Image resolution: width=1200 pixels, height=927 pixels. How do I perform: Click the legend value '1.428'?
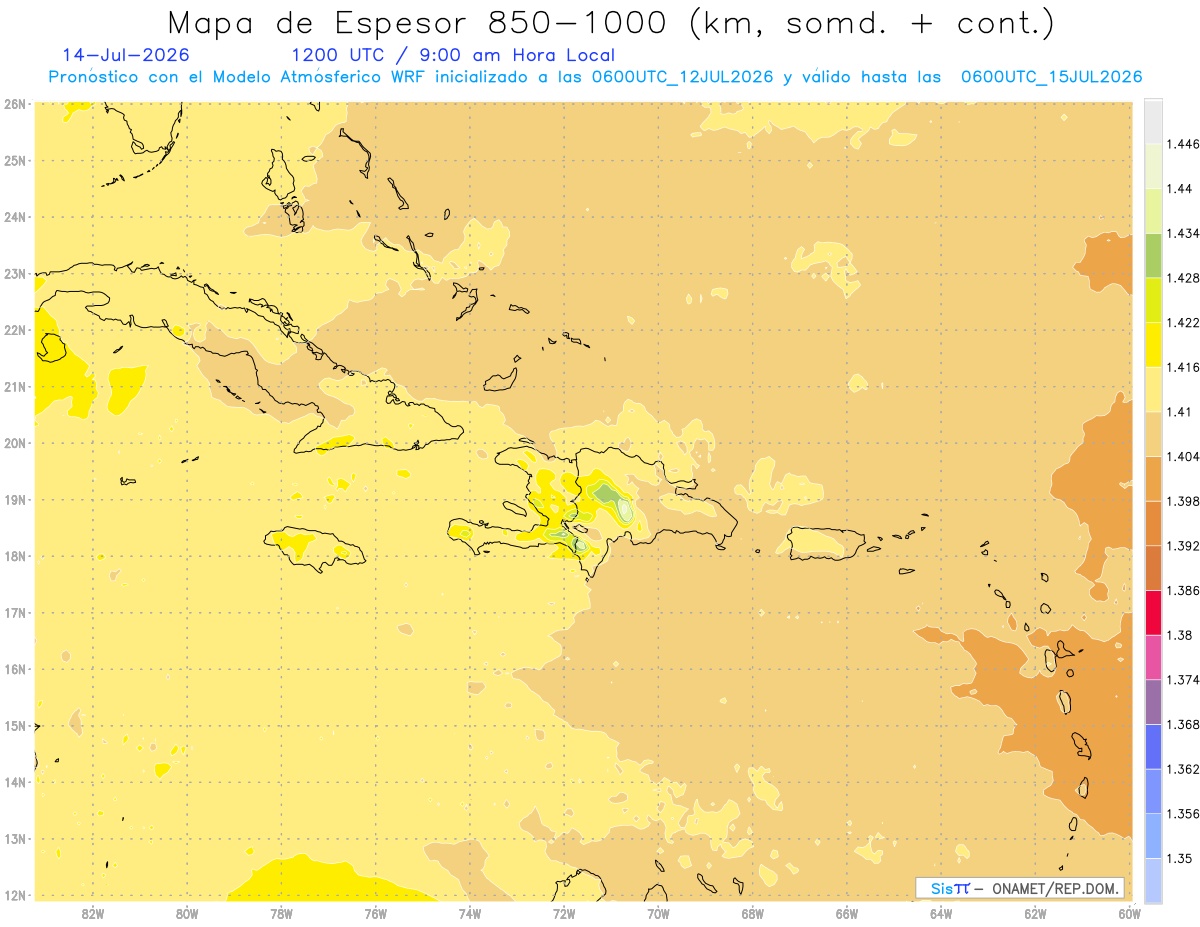pos(1182,278)
